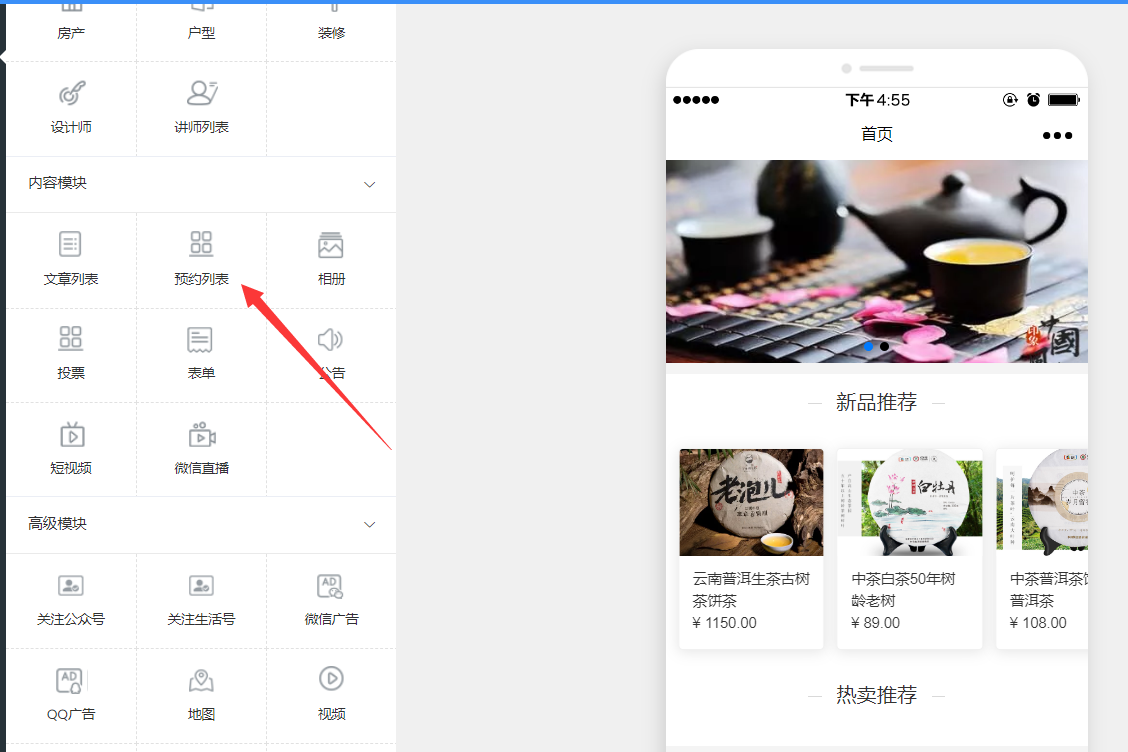Click the ¥ 89.00 price
The image size is (1128, 752).
tap(875, 622)
